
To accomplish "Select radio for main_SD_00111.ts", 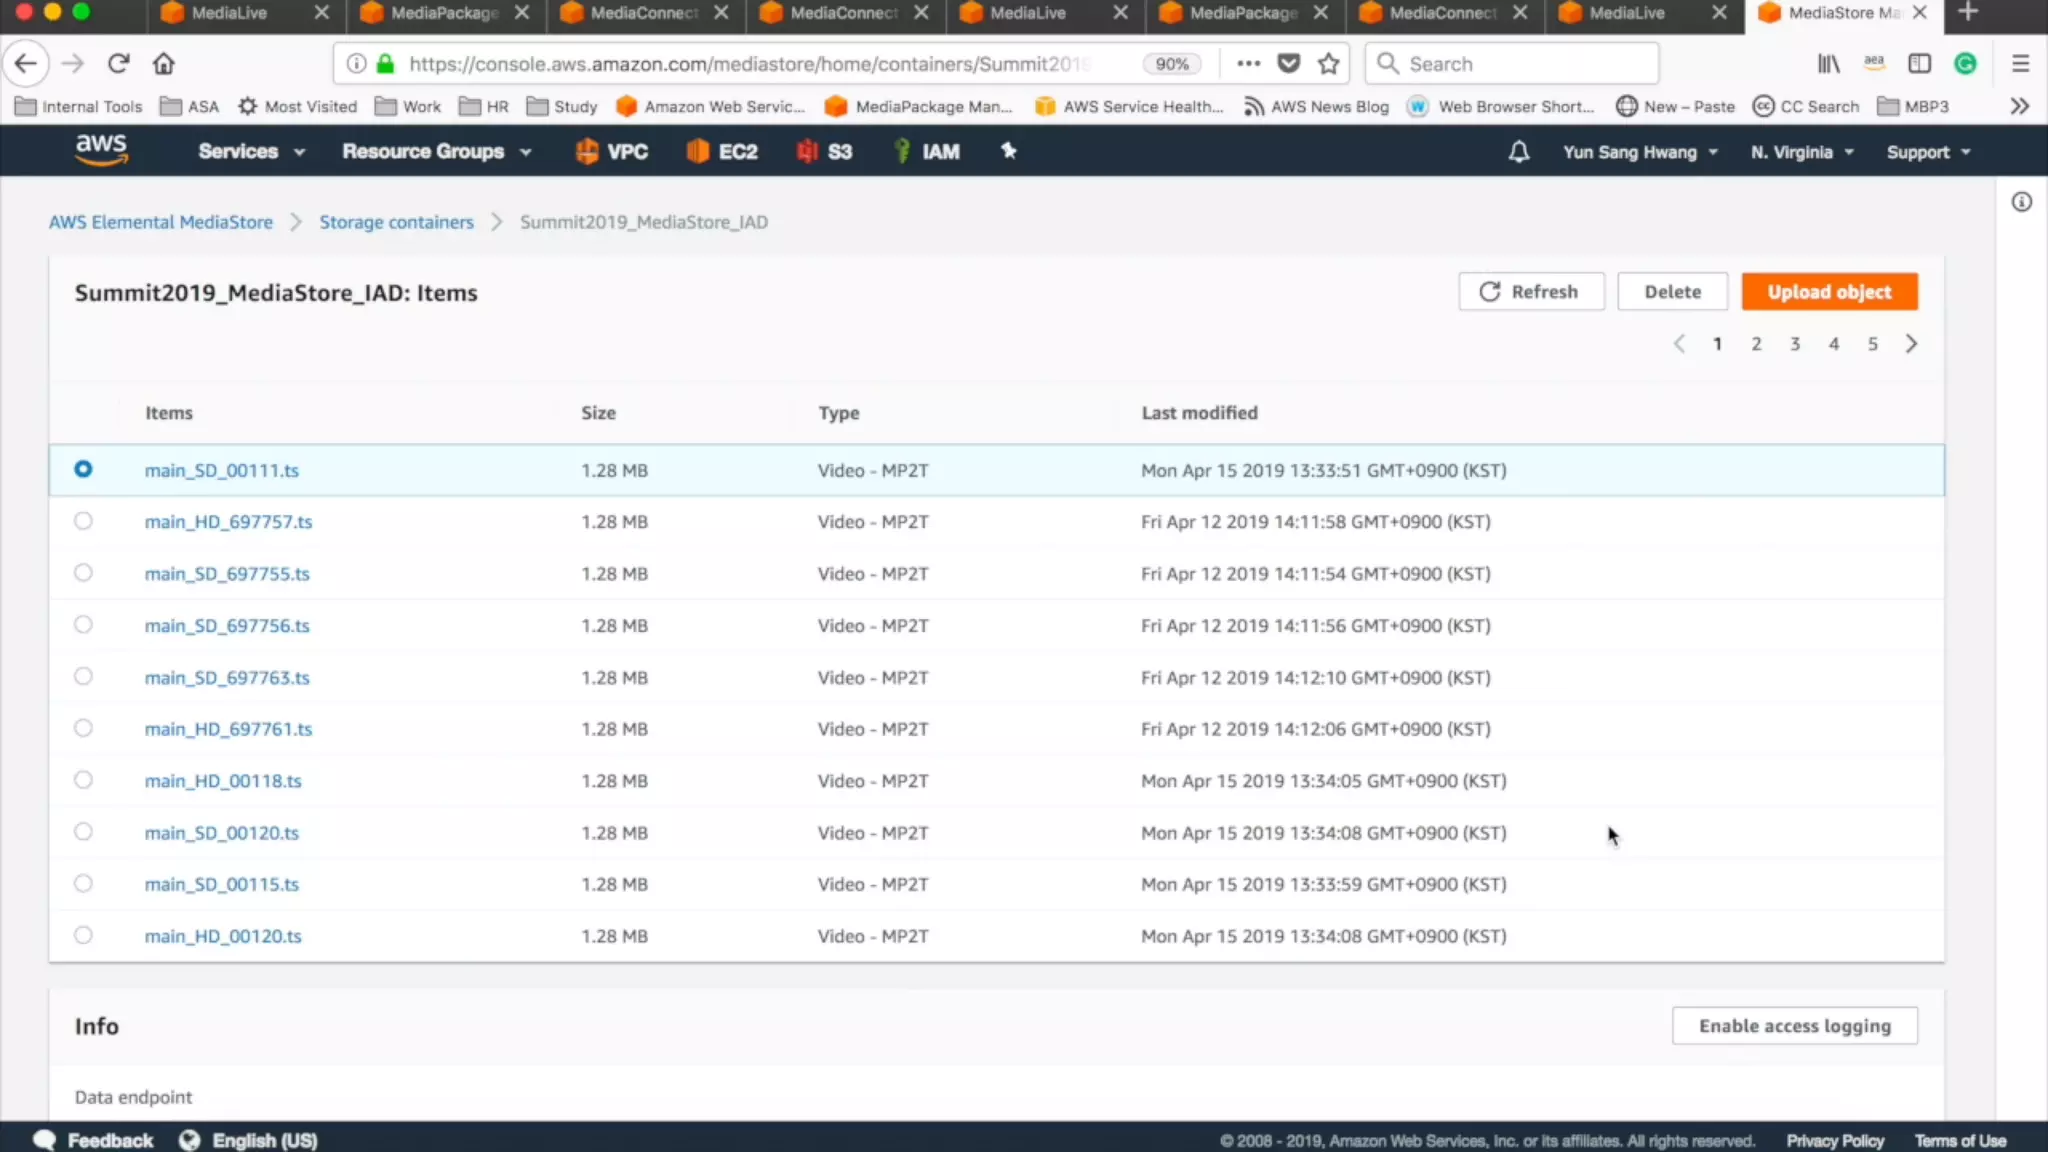I will [x=83, y=469].
